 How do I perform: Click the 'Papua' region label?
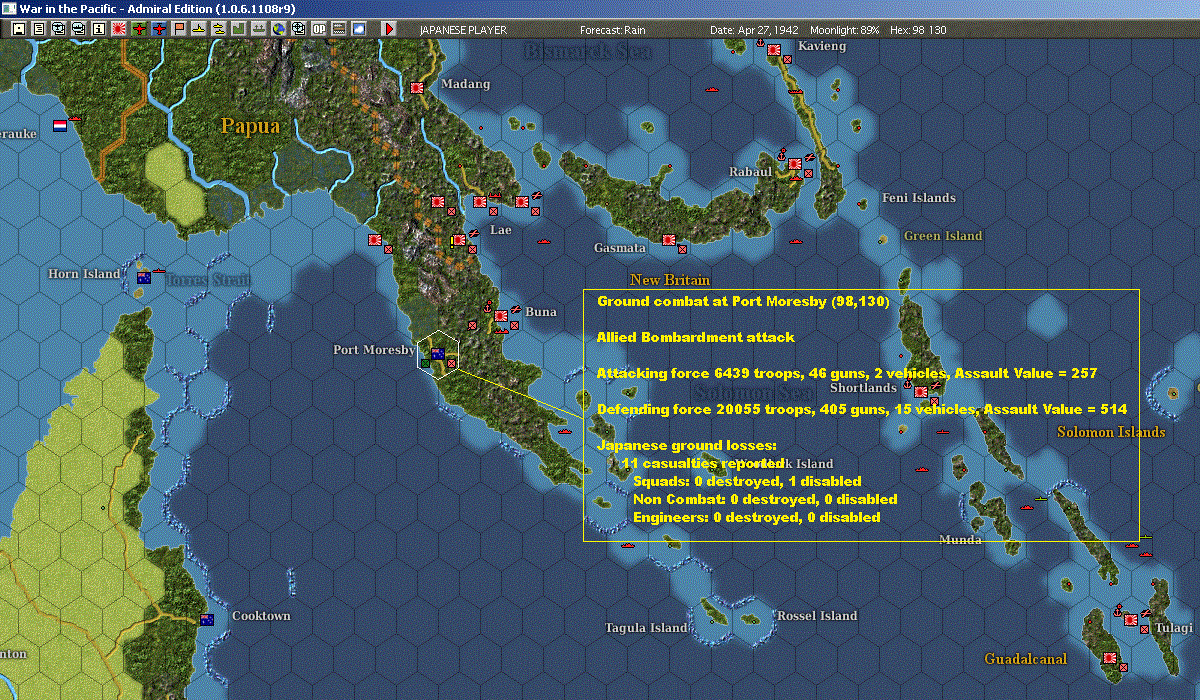[x=250, y=126]
